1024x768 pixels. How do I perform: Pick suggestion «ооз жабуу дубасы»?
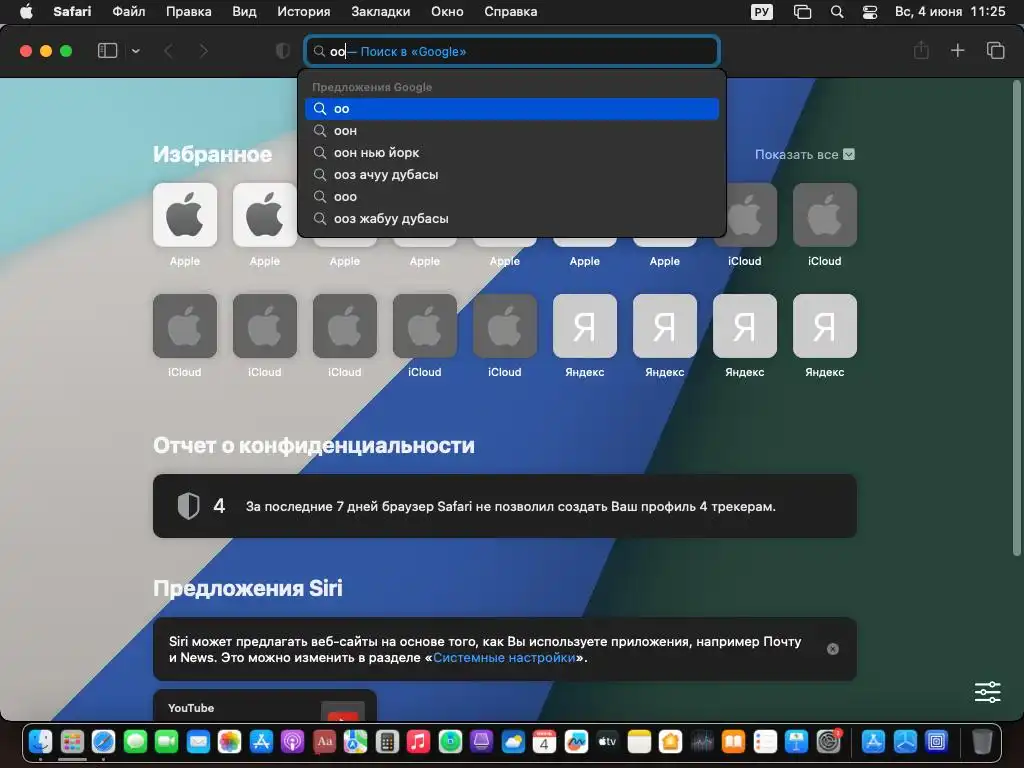pos(512,219)
